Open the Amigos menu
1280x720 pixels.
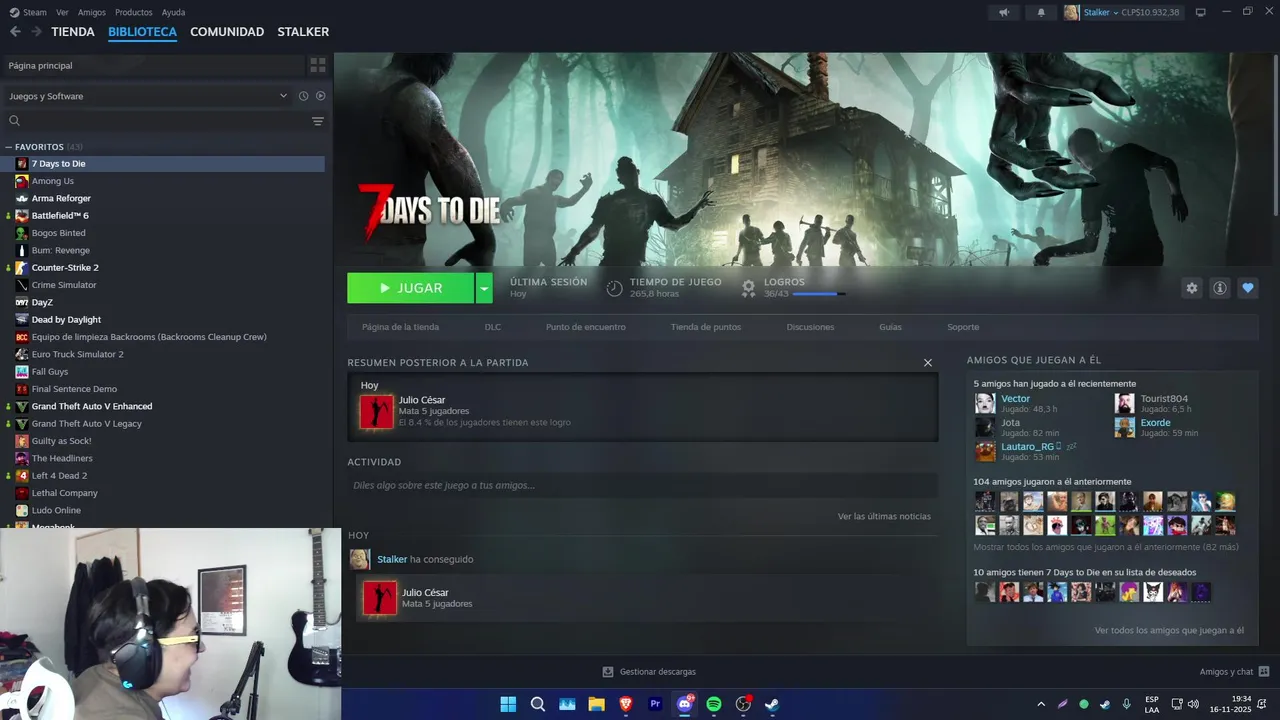pyautogui.click(x=91, y=12)
